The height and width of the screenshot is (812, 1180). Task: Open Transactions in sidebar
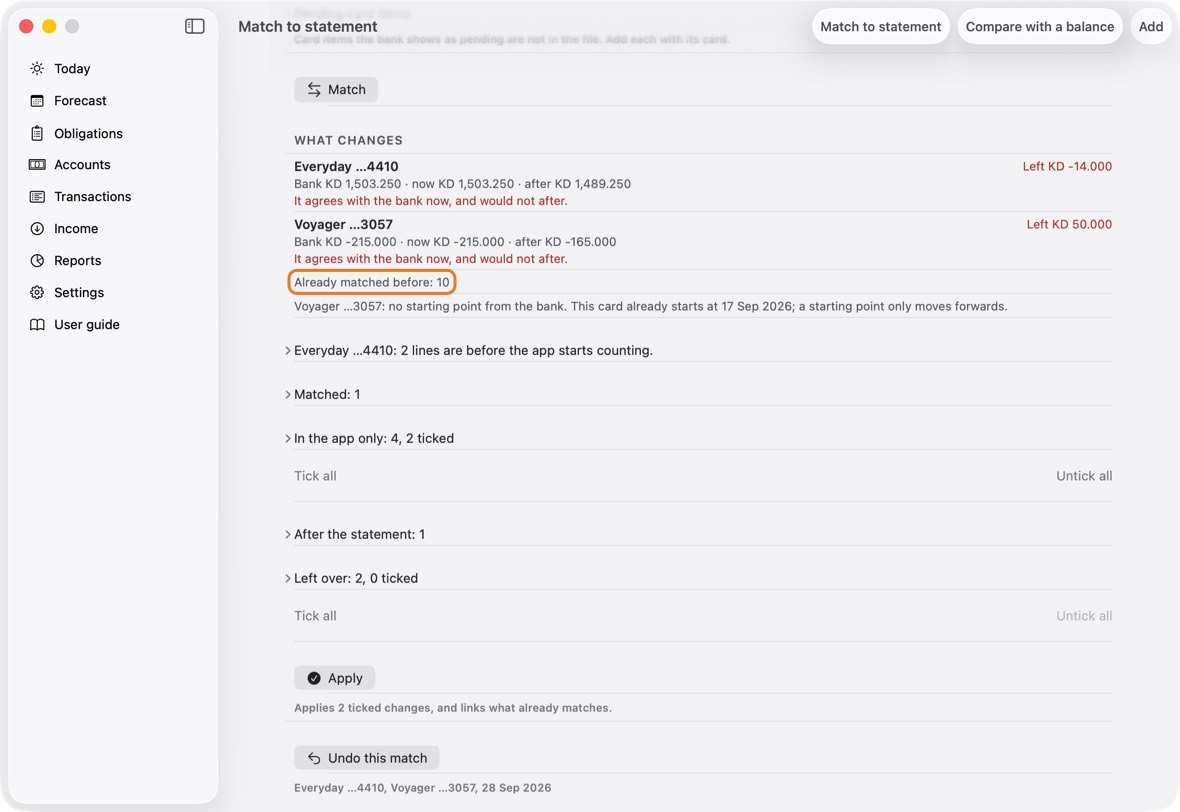(x=93, y=196)
